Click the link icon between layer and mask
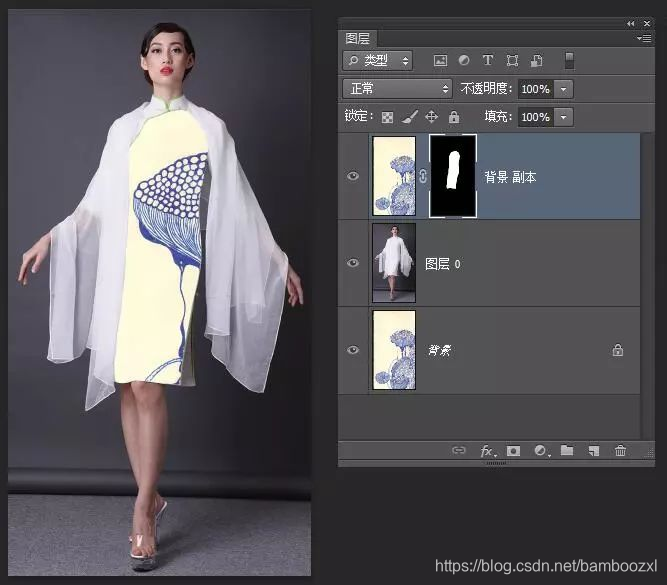Image resolution: width=667 pixels, height=585 pixels. coord(422,176)
